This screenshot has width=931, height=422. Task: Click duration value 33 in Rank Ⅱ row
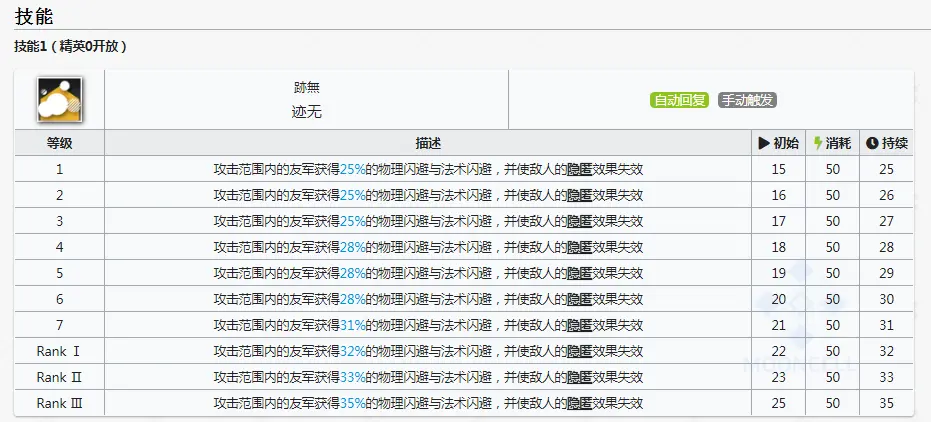coord(886,377)
